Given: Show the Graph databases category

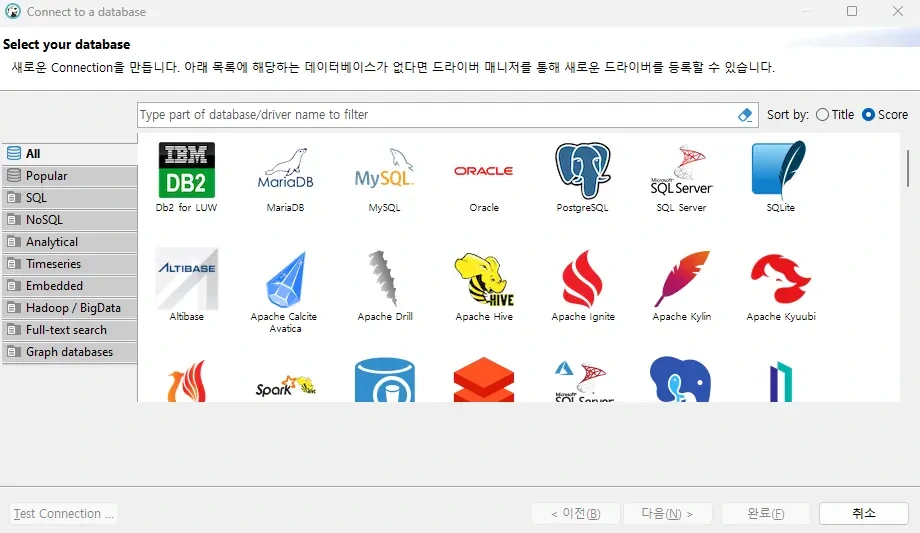Looking at the screenshot, I should coord(70,352).
